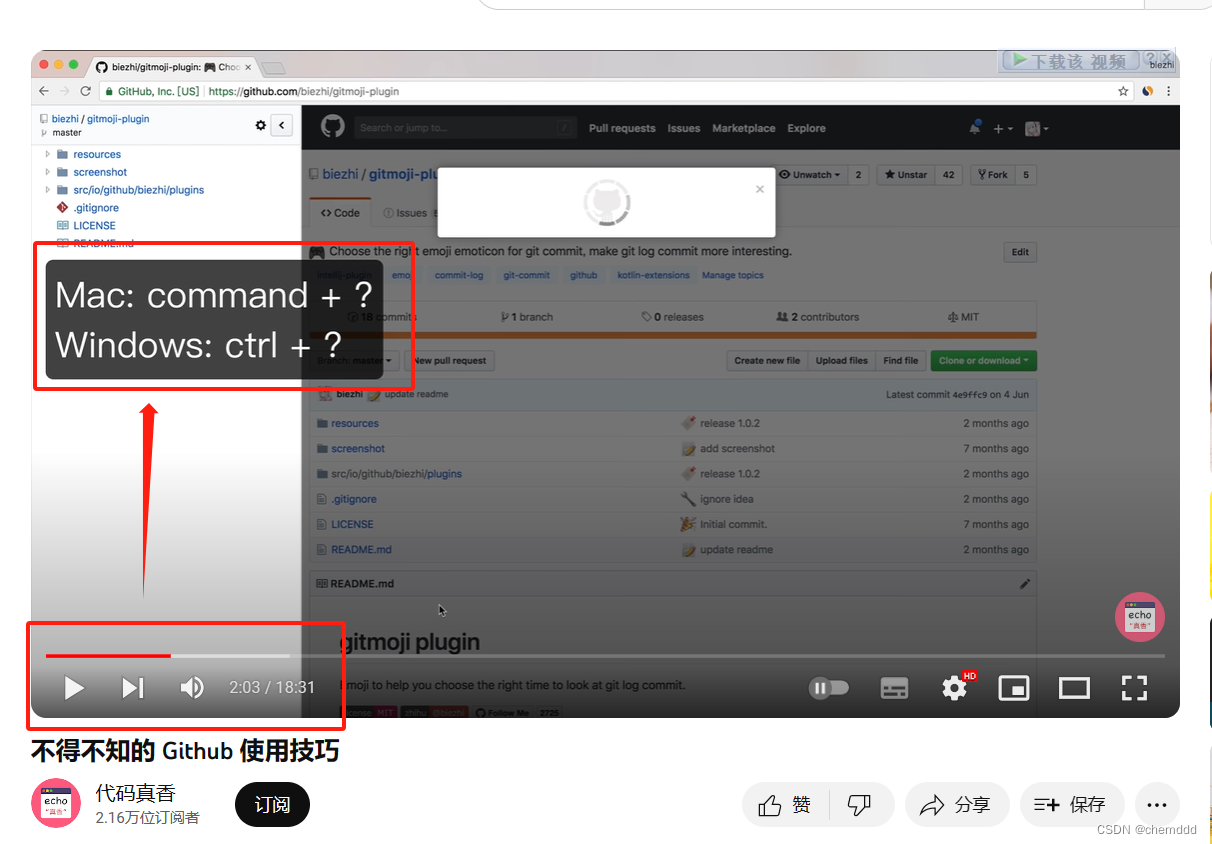This screenshot has width=1212, height=844.
Task: Open MIT license link
Action: pos(963,317)
